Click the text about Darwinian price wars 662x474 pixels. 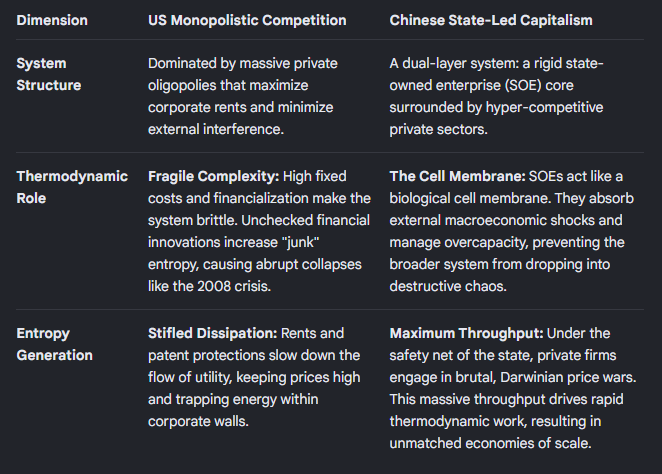coord(513,377)
